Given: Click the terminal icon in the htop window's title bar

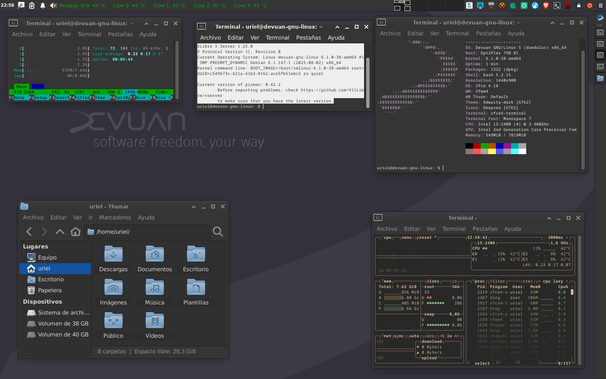Looking at the screenshot, I should coord(13,23).
